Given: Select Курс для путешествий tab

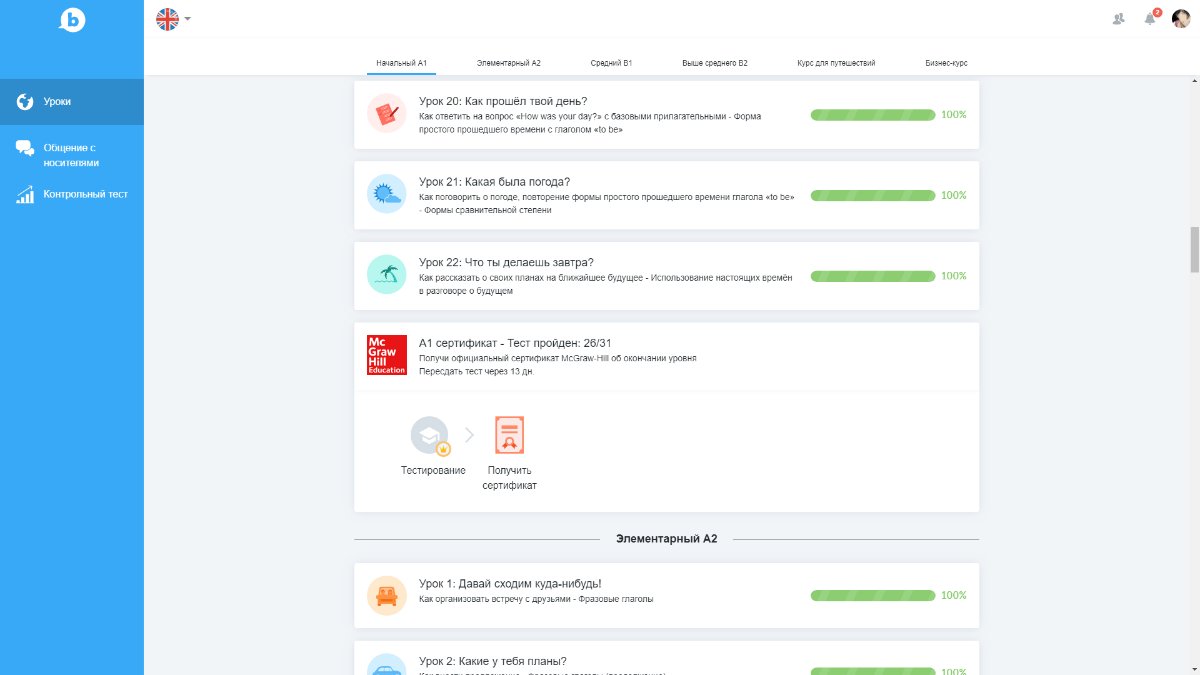Looking at the screenshot, I should click(836, 63).
